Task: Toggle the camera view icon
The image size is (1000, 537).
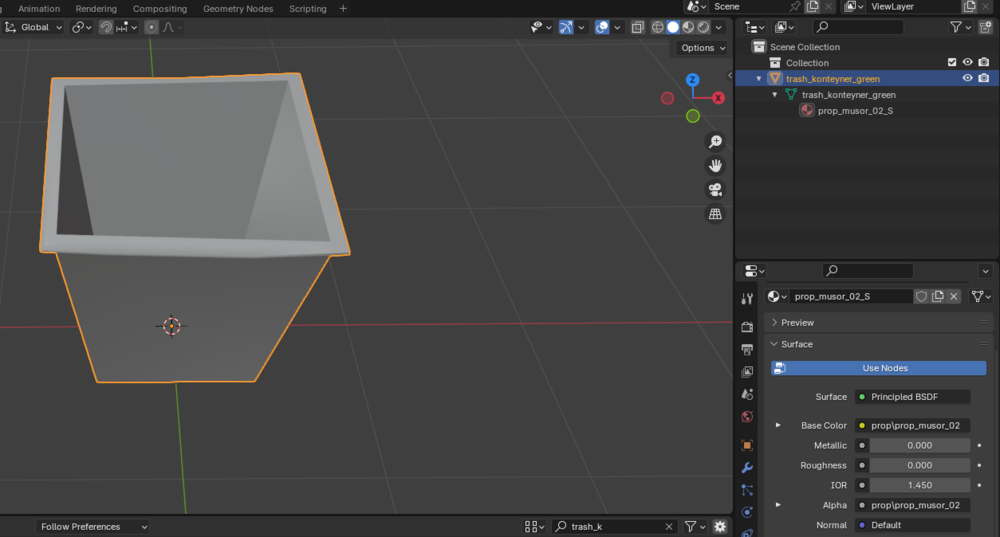Action: coord(715,190)
